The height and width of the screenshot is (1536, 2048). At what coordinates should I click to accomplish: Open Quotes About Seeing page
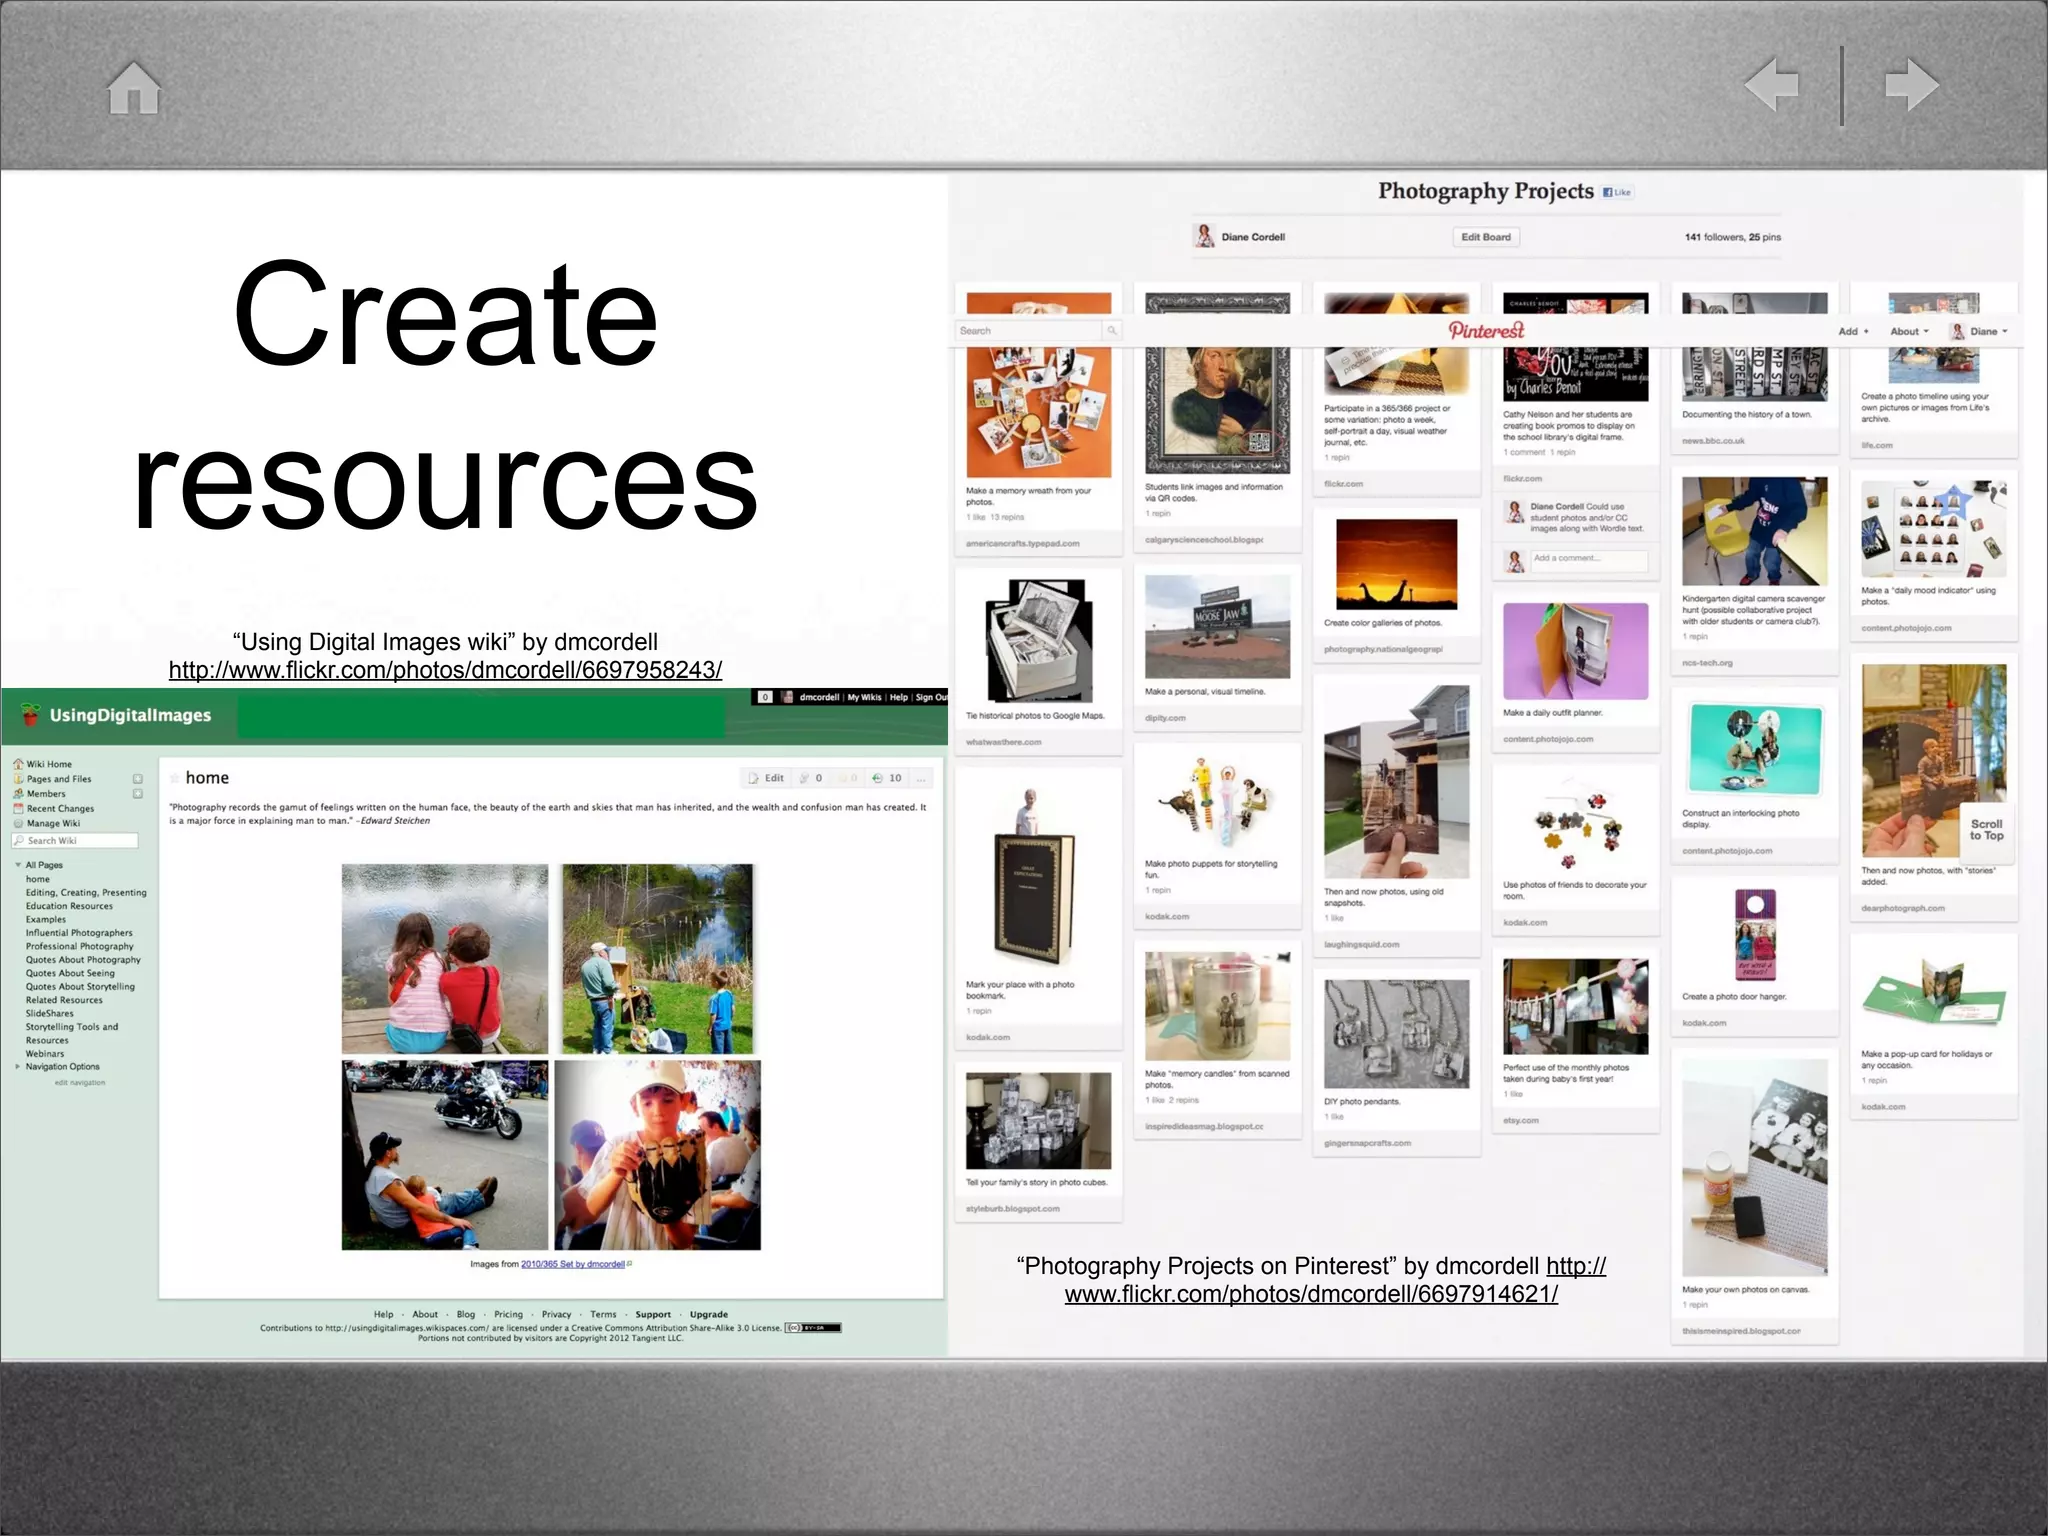tap(70, 973)
